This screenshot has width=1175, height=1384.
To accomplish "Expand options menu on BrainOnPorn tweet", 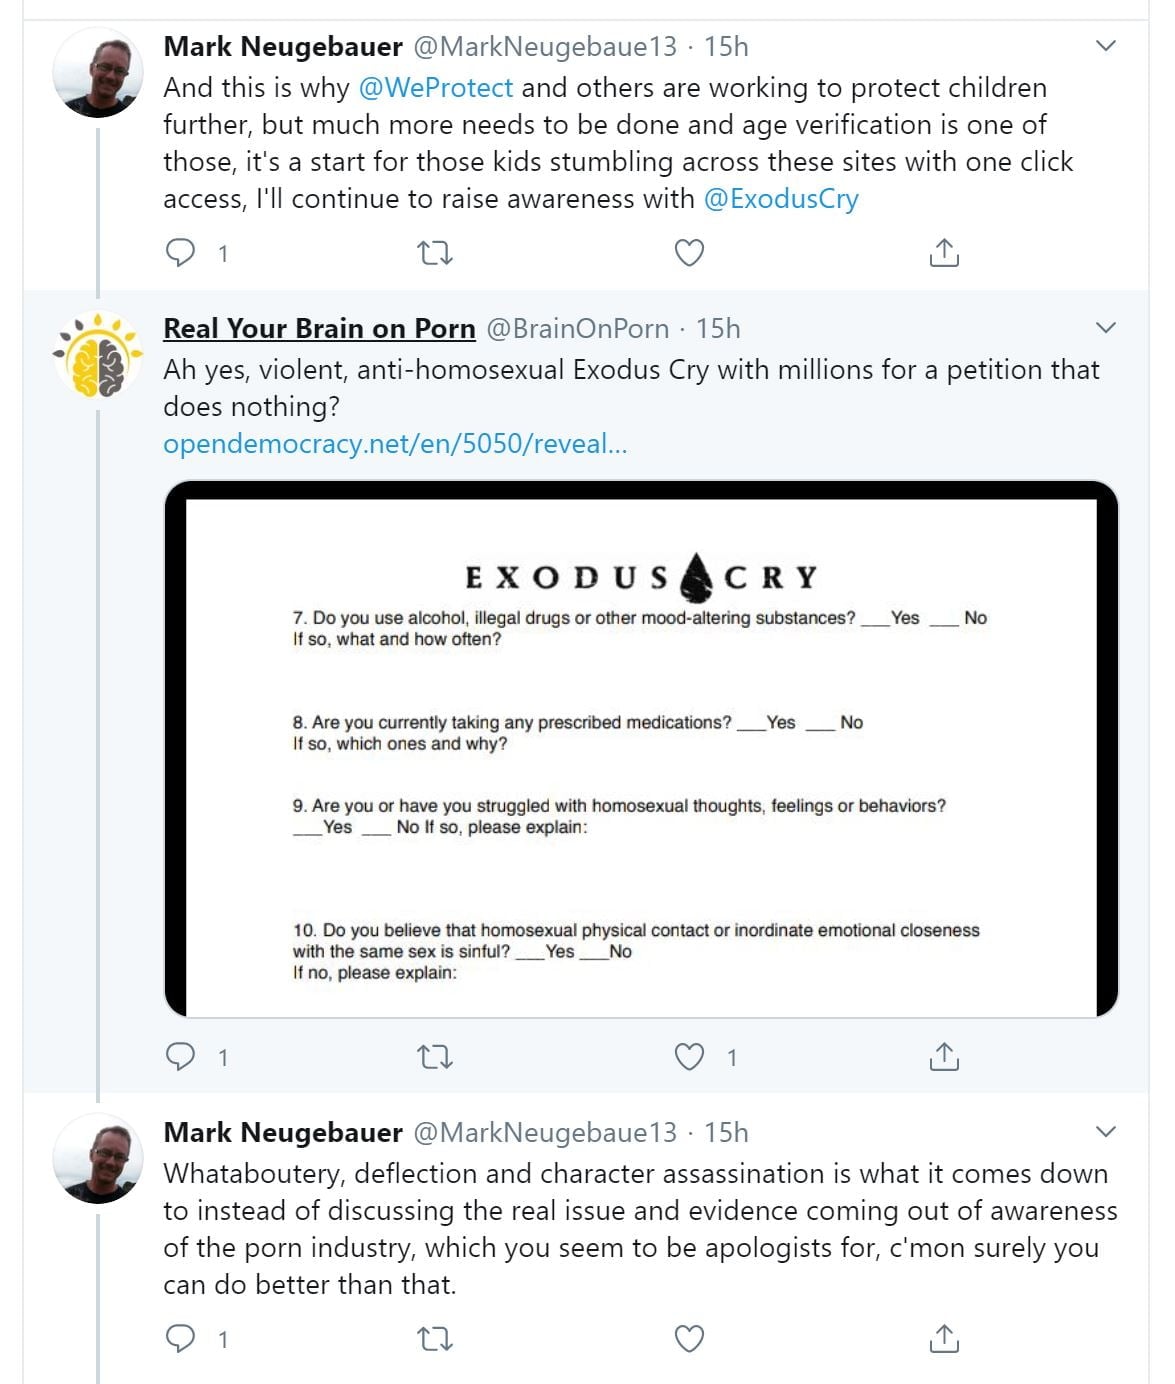I will (x=1105, y=328).
